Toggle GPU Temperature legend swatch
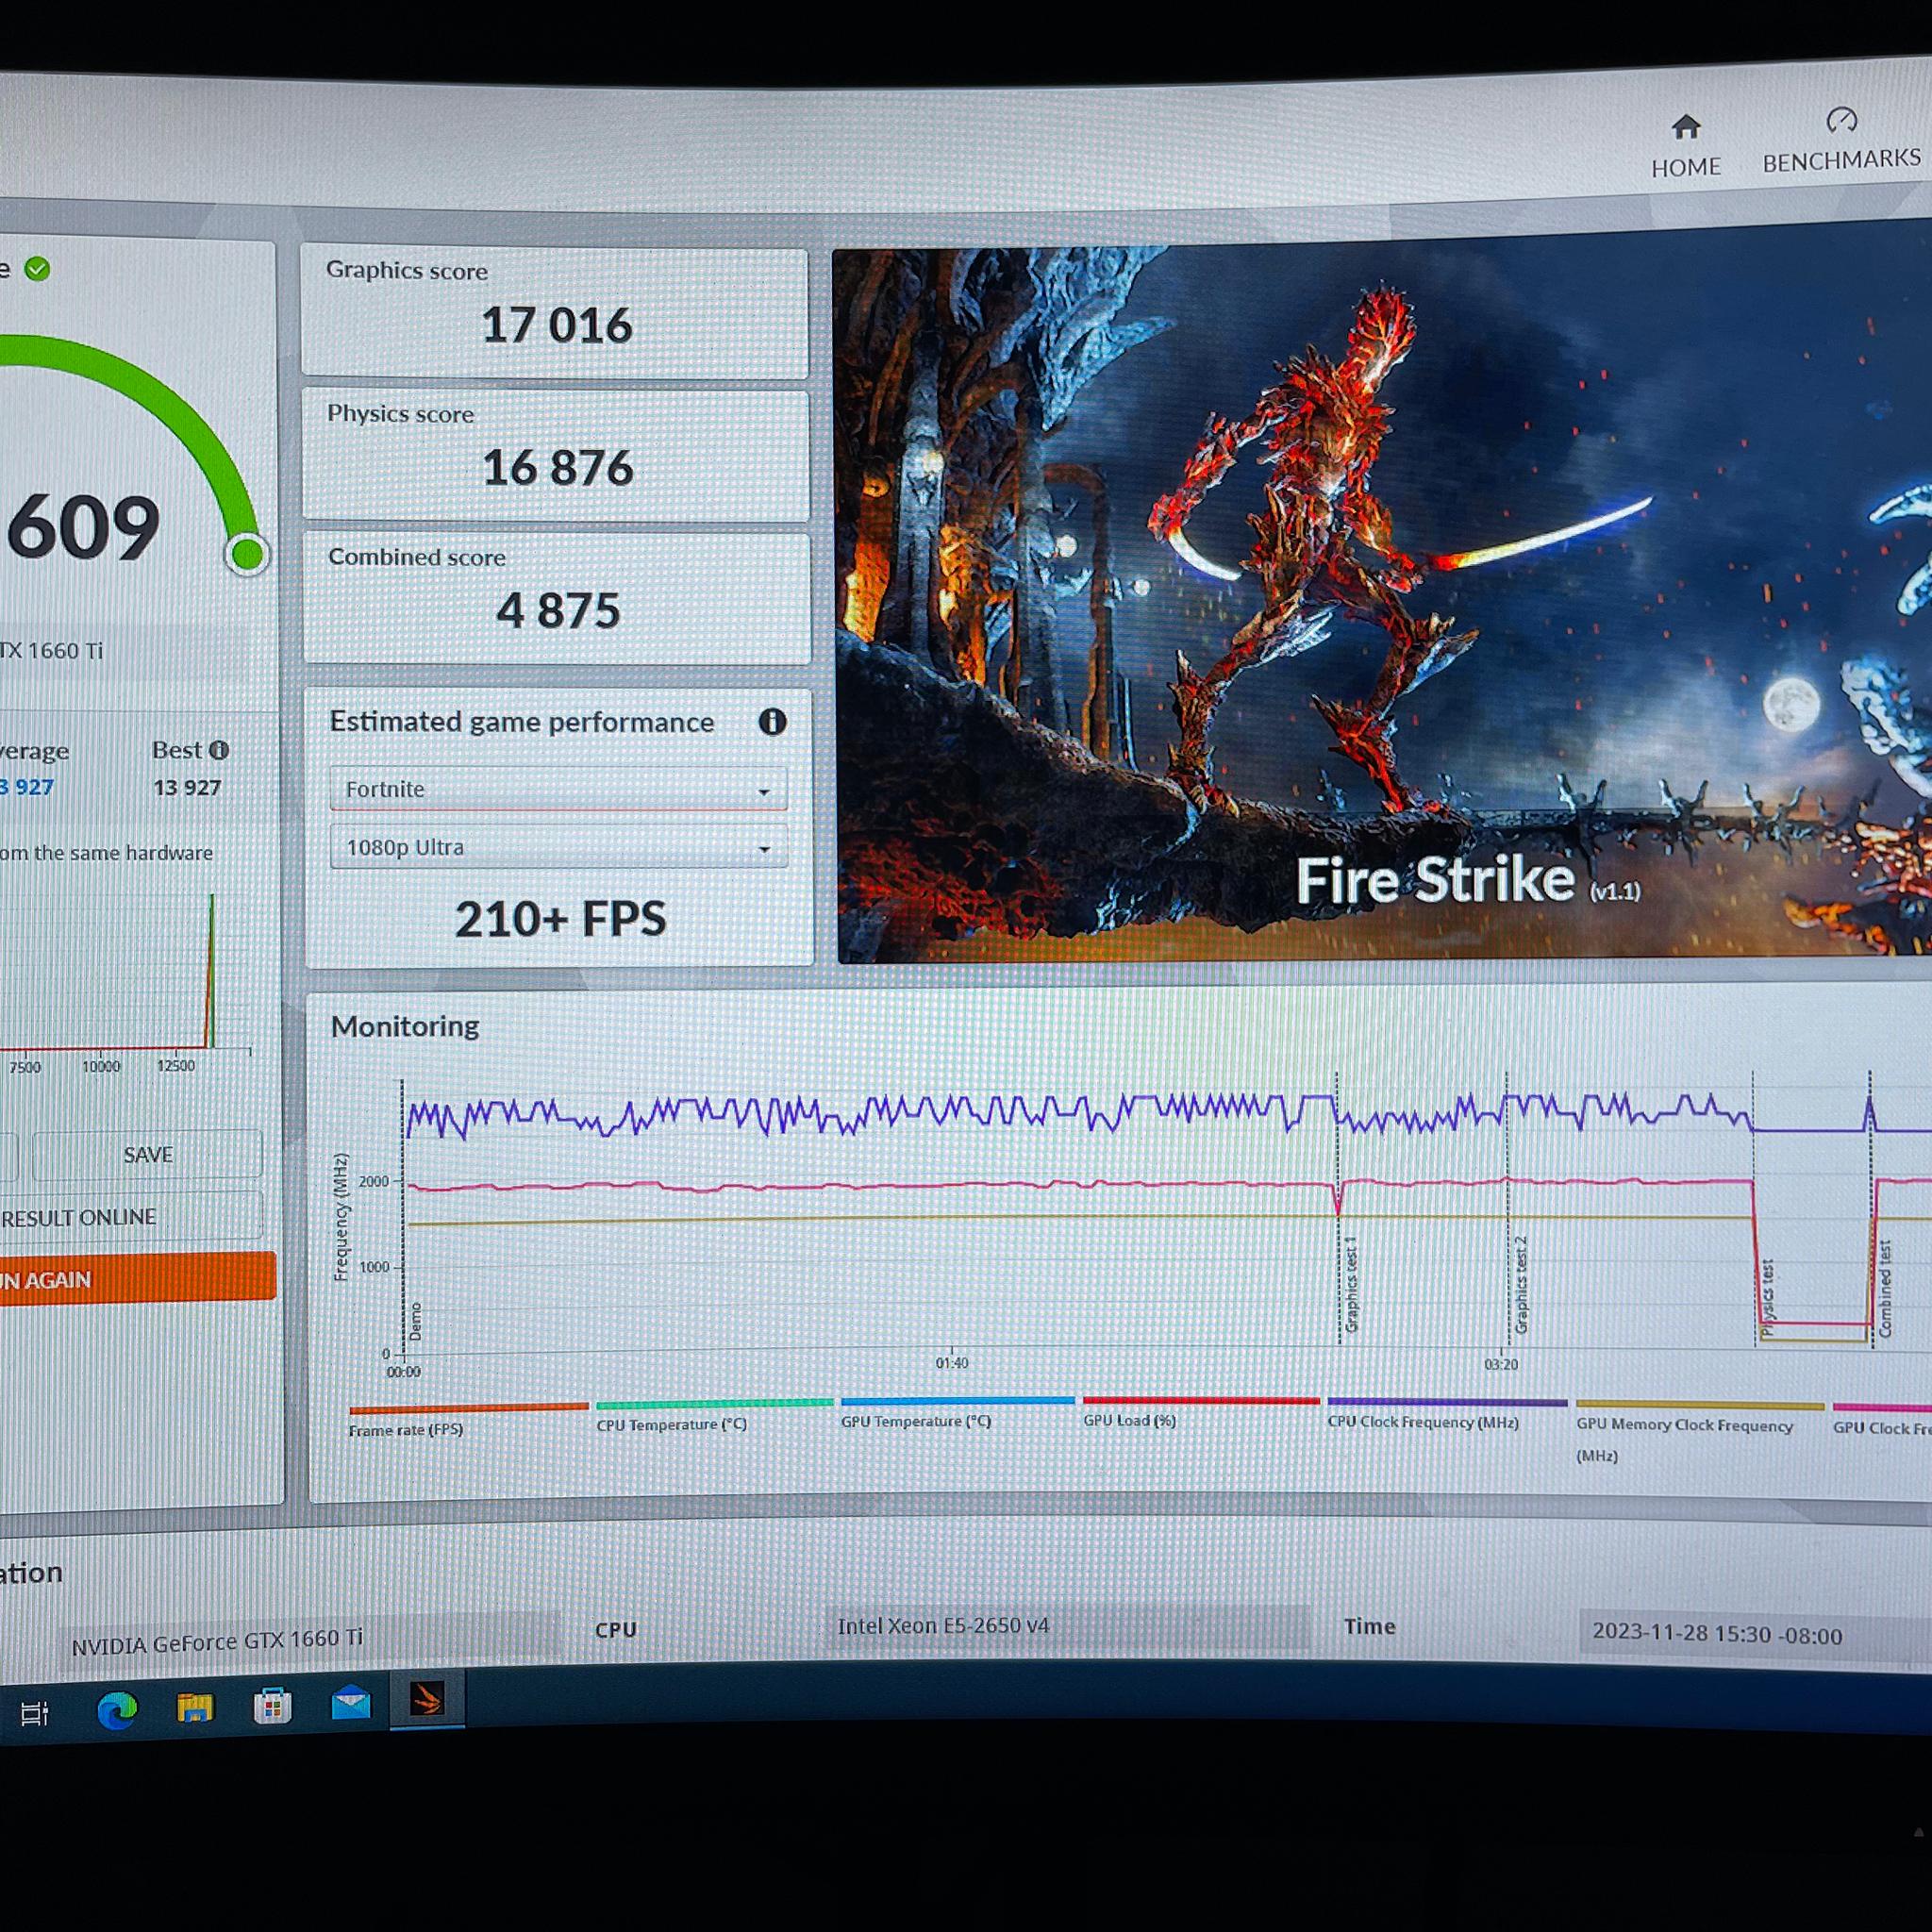The height and width of the screenshot is (1932, 1932). pyautogui.click(x=957, y=1401)
